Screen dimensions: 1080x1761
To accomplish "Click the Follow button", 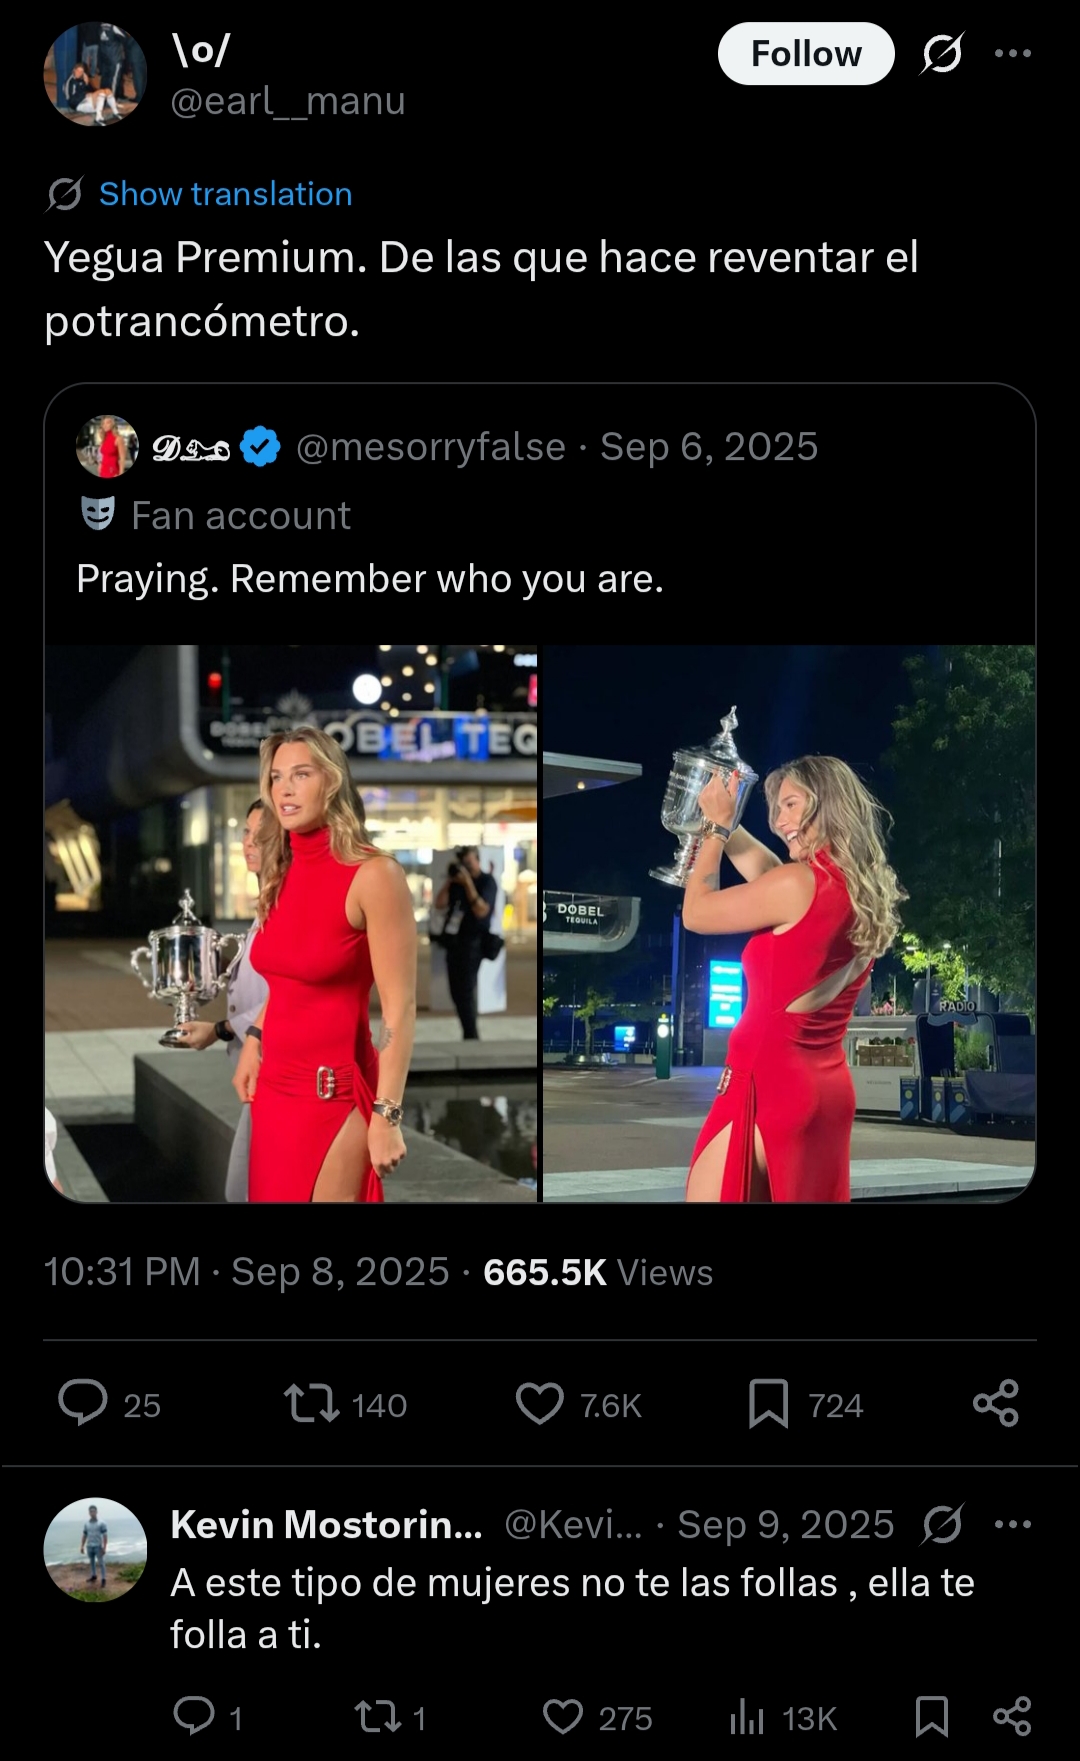I will click(805, 54).
